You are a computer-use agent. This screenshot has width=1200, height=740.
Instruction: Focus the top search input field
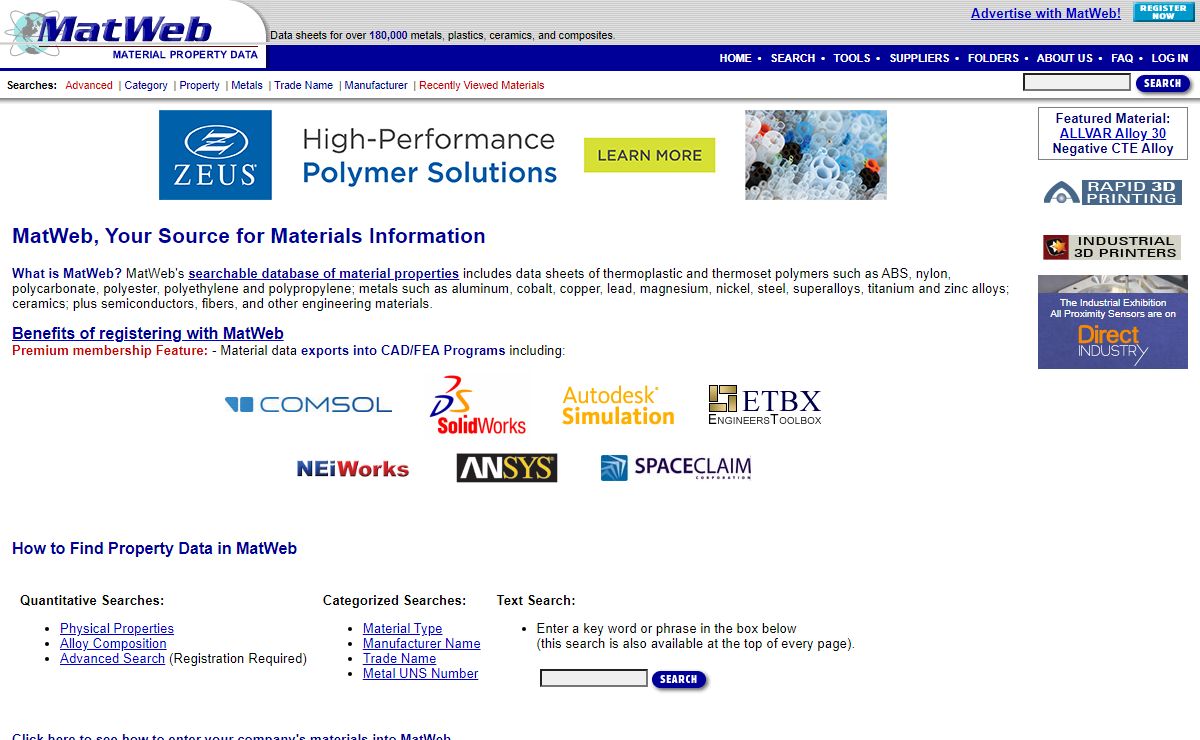tap(1077, 82)
